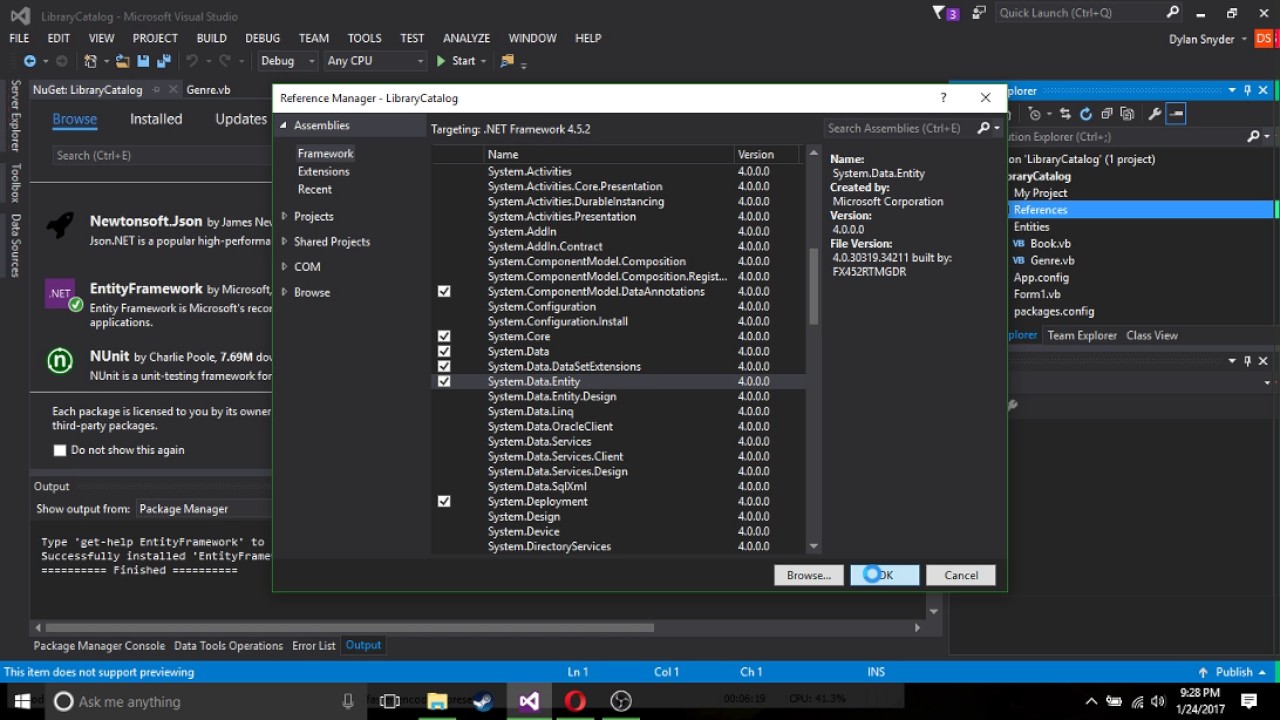Image resolution: width=1280 pixels, height=720 pixels.
Task: Click the Quick Launch search box
Action: coord(1080,13)
